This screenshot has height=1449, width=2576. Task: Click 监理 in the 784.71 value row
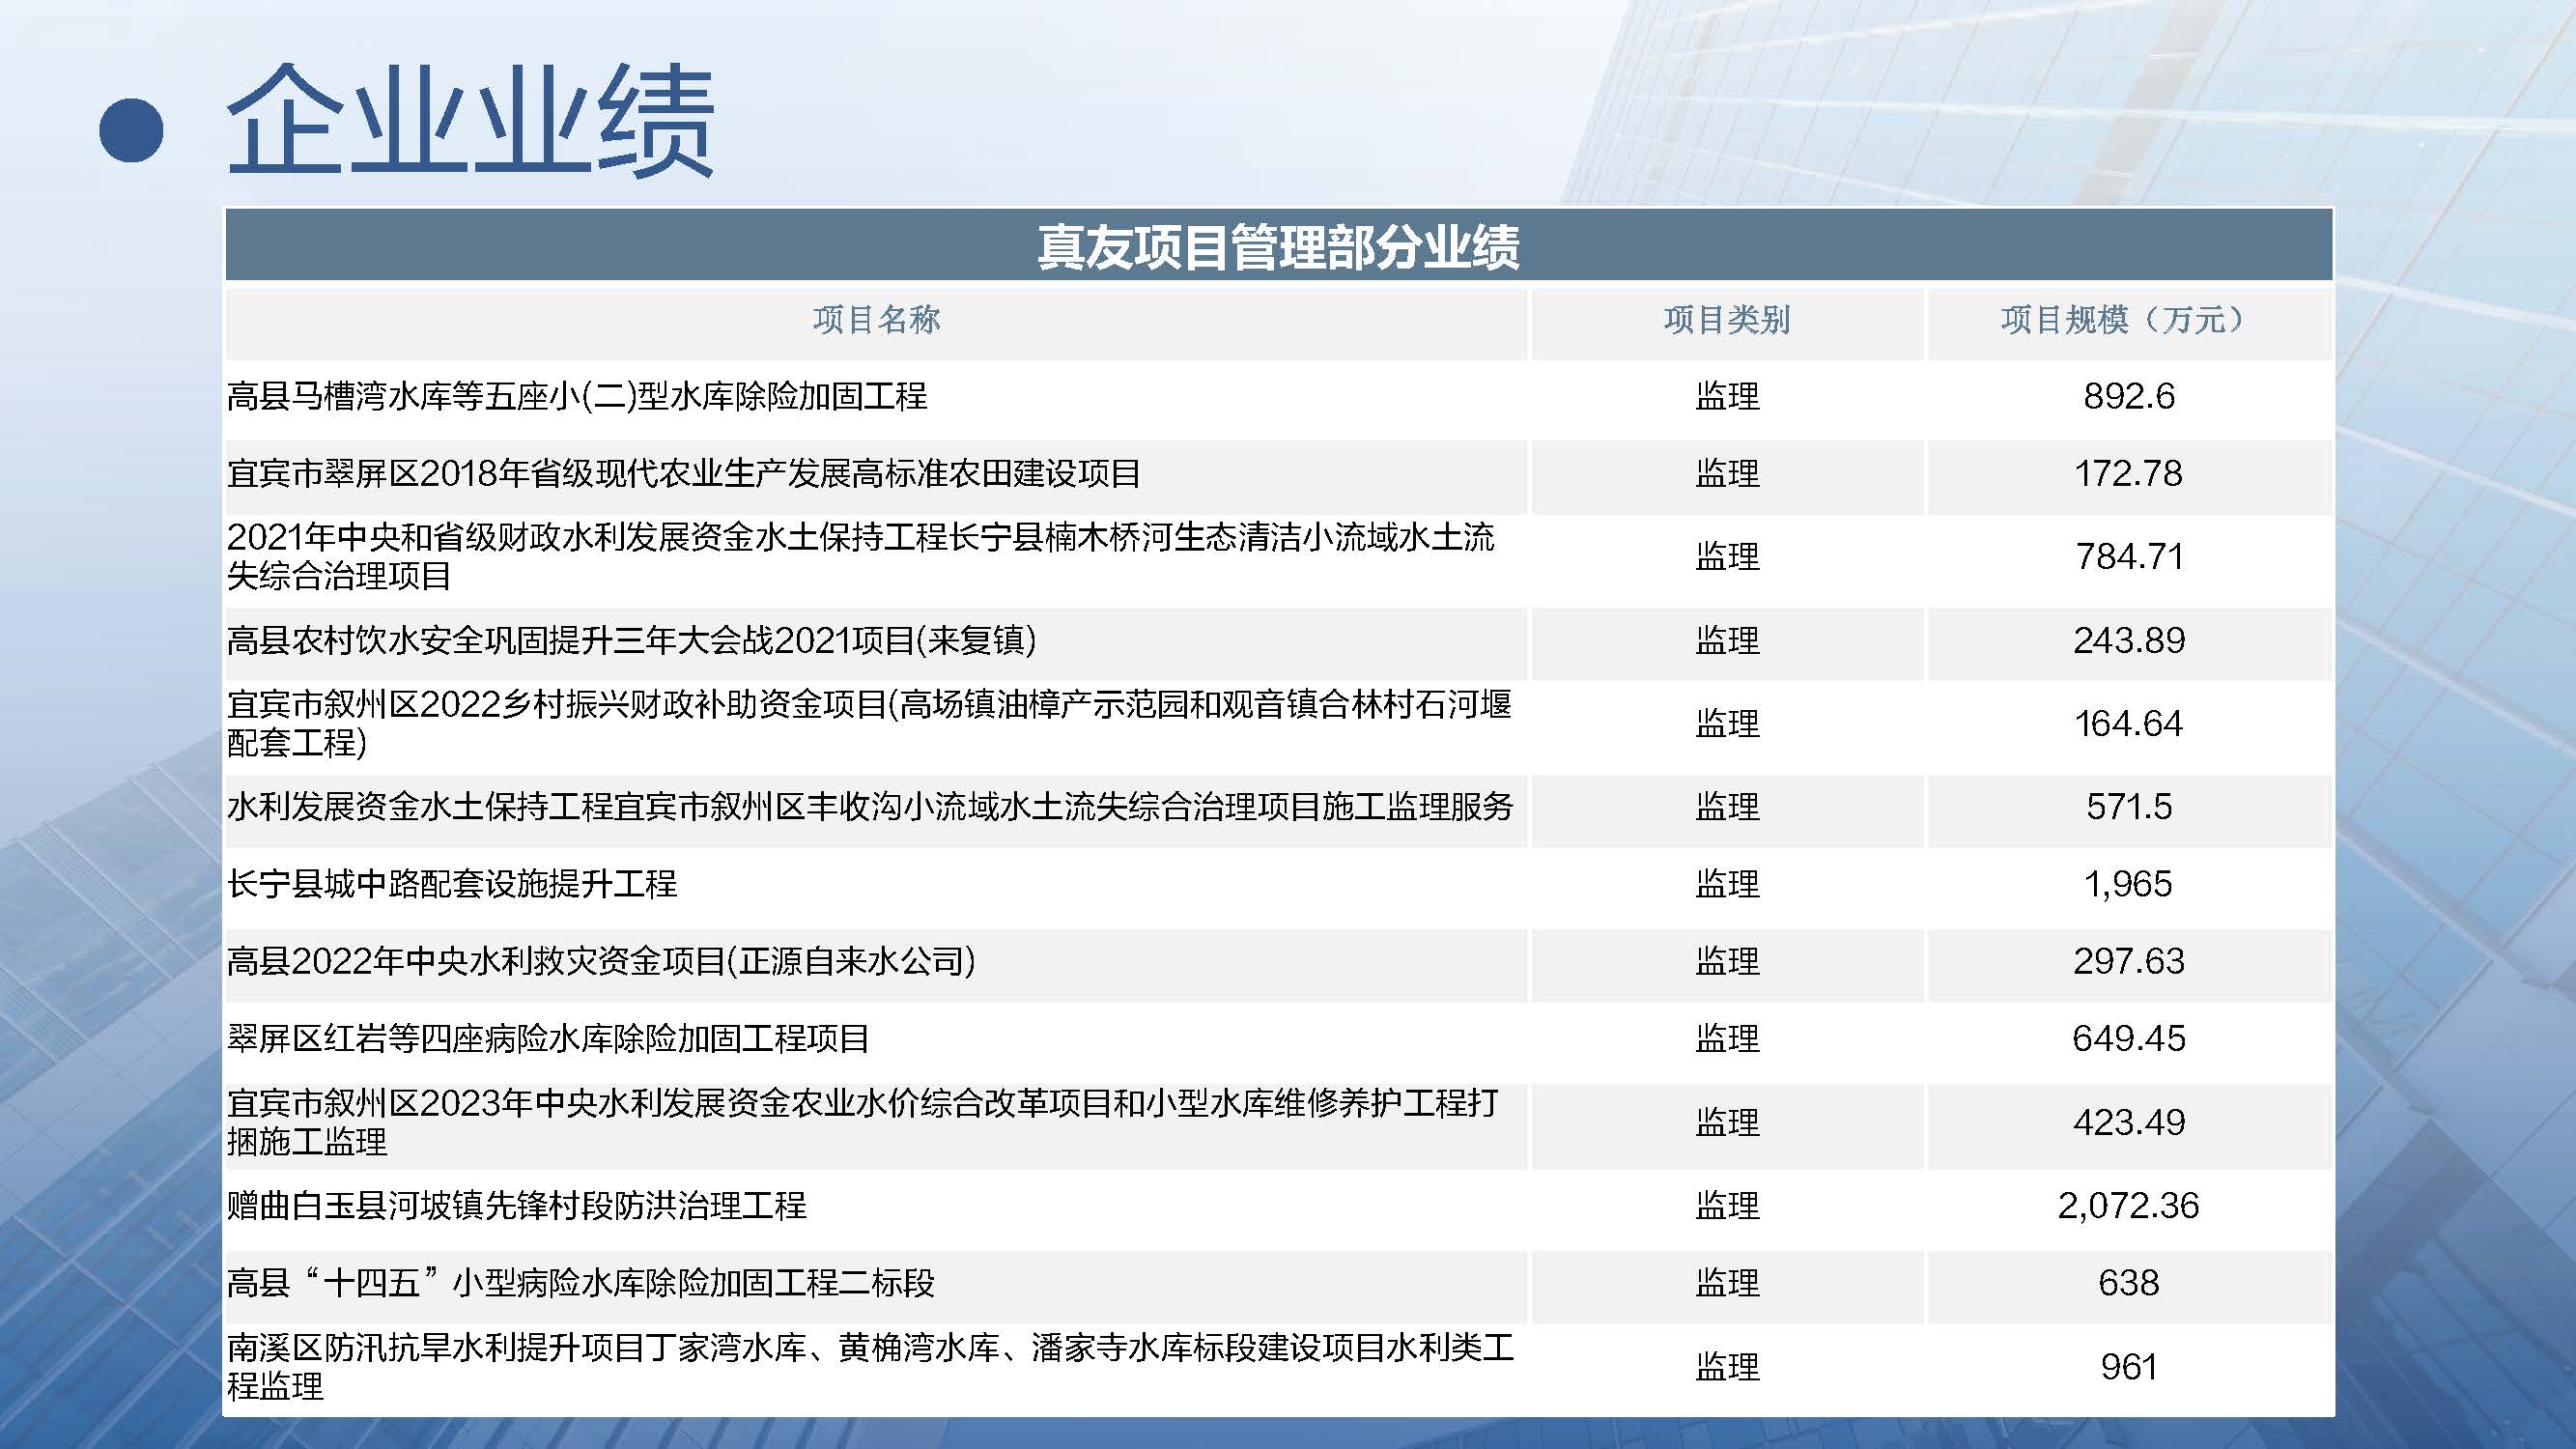(x=1727, y=557)
